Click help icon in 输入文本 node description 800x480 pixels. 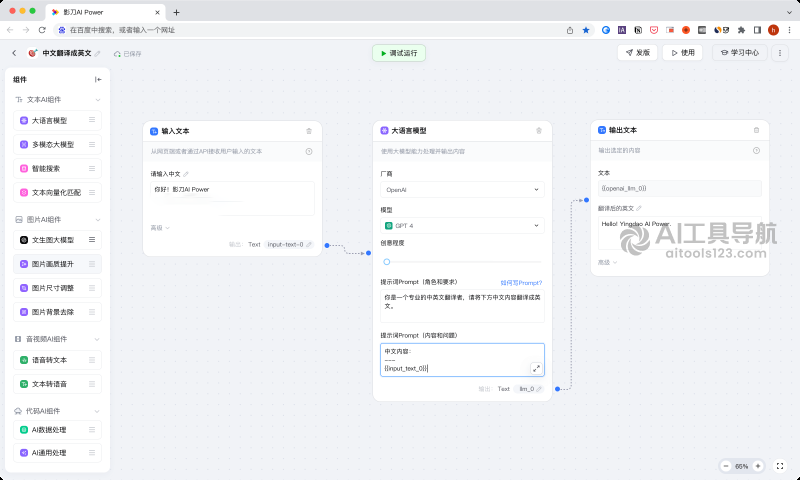point(309,151)
